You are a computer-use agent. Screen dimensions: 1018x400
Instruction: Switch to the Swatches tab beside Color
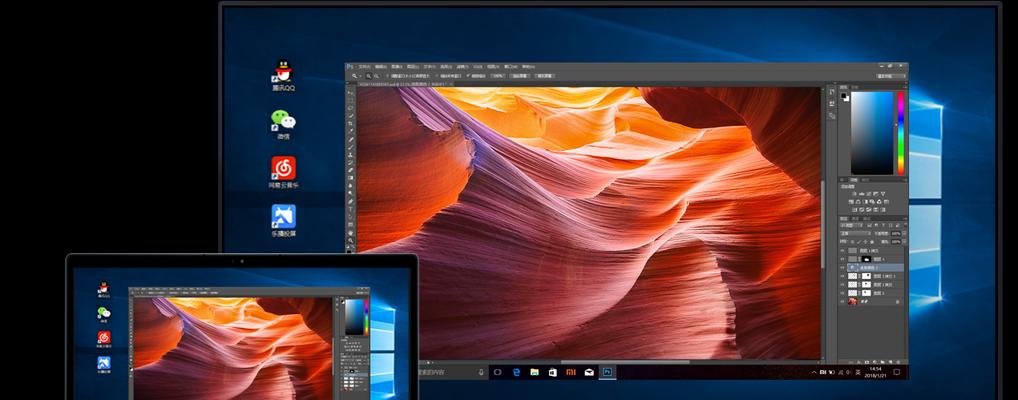click(x=854, y=87)
